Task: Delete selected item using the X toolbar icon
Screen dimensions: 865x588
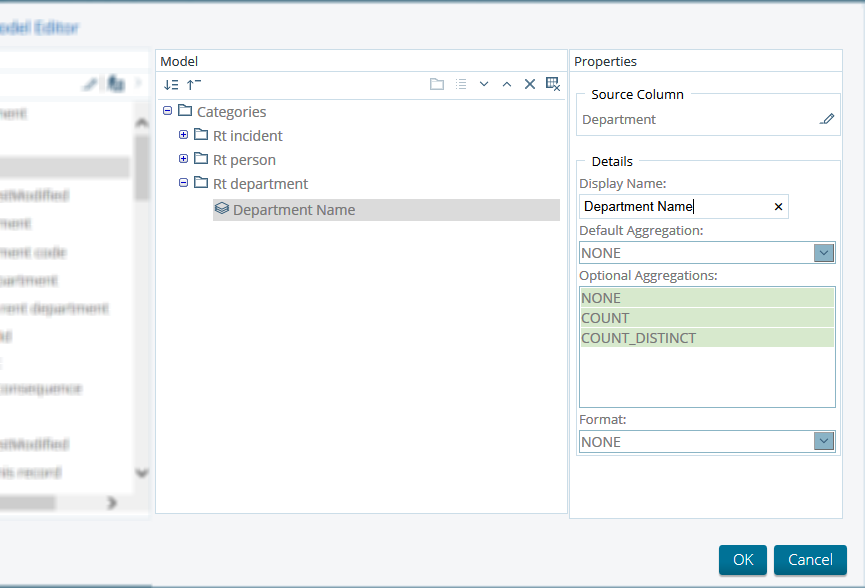Action: click(530, 84)
